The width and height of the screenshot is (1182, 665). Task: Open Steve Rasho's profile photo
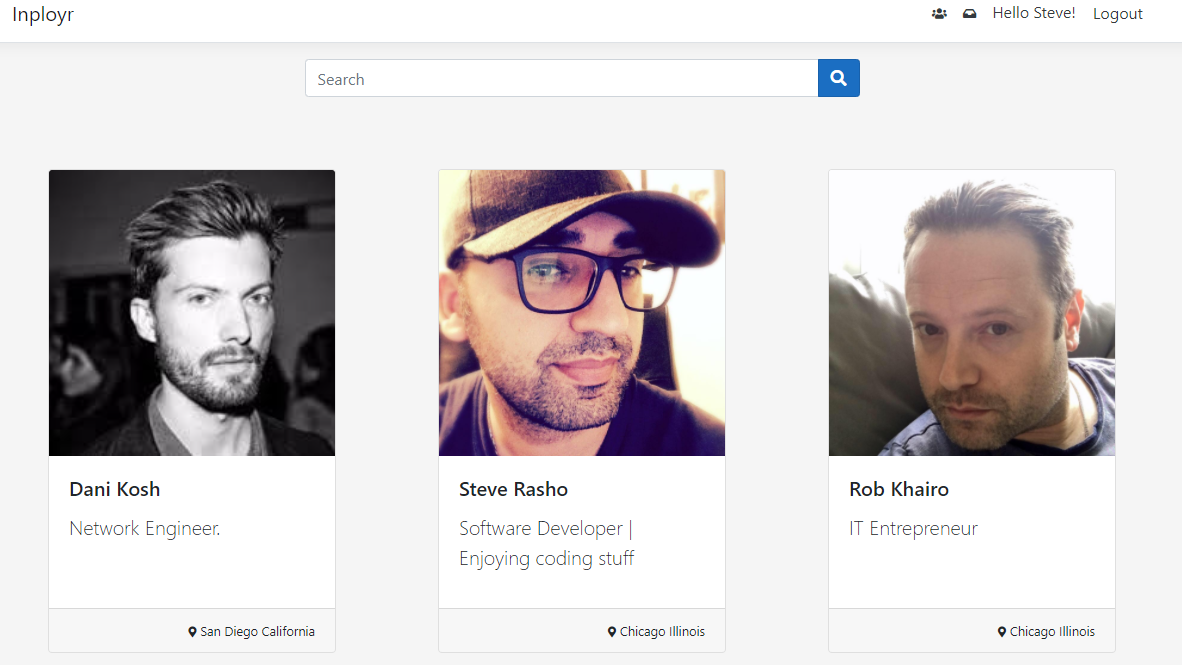582,313
